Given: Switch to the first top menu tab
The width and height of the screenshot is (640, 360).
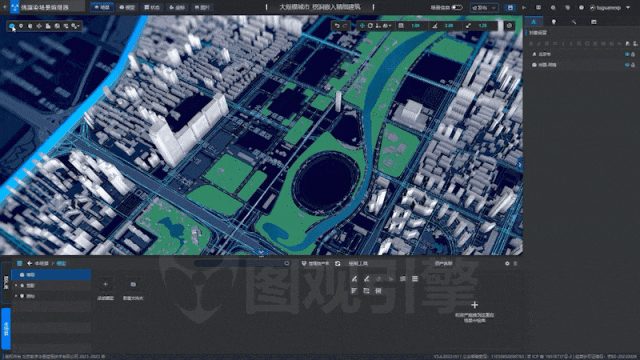Looking at the screenshot, I should (102, 7).
